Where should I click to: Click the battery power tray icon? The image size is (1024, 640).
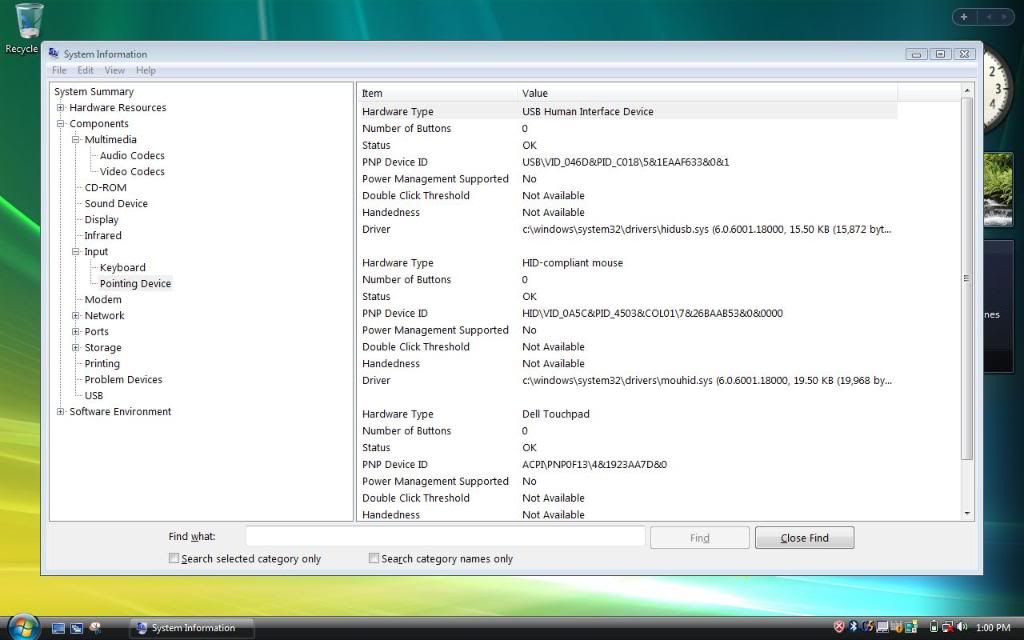pos(933,627)
